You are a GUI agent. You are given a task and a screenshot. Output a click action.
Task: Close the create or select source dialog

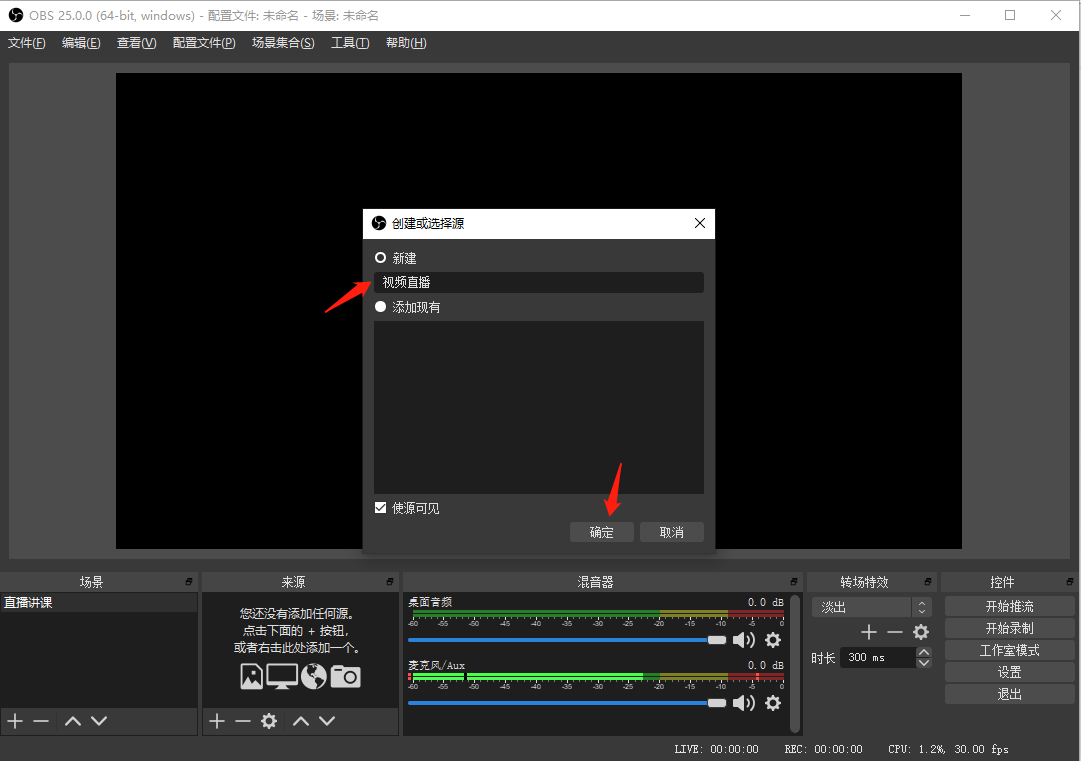point(700,223)
